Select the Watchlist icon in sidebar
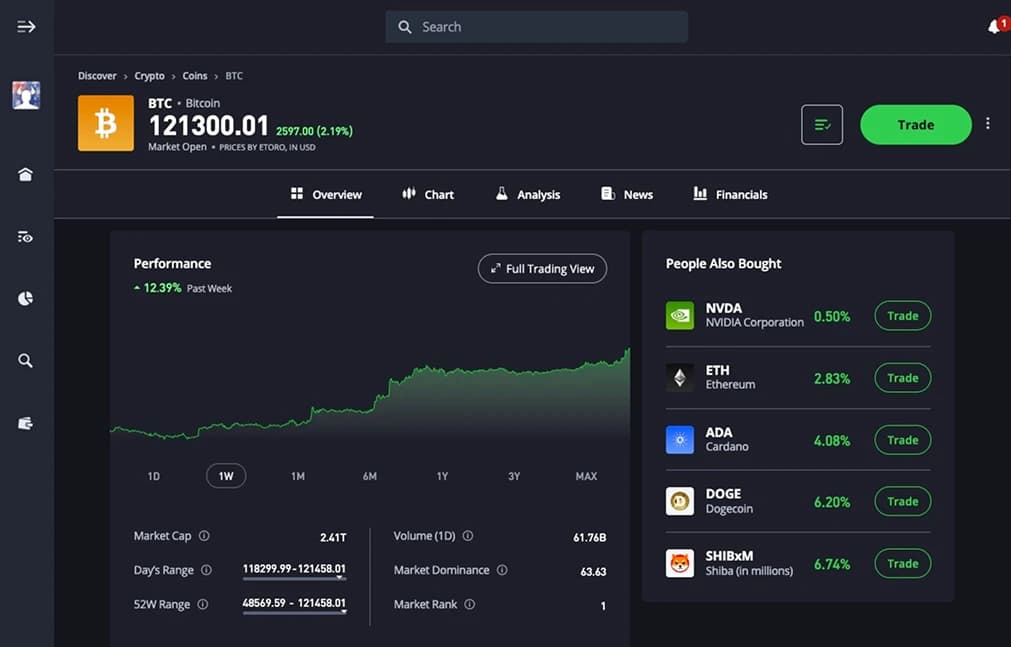 coord(25,236)
